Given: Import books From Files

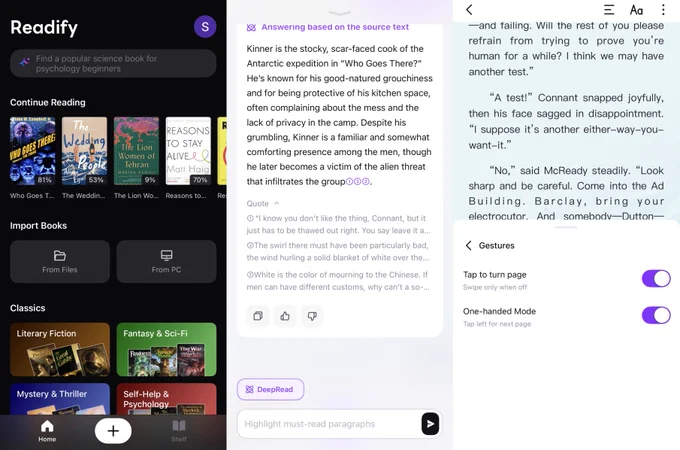Looking at the screenshot, I should 60,261.
